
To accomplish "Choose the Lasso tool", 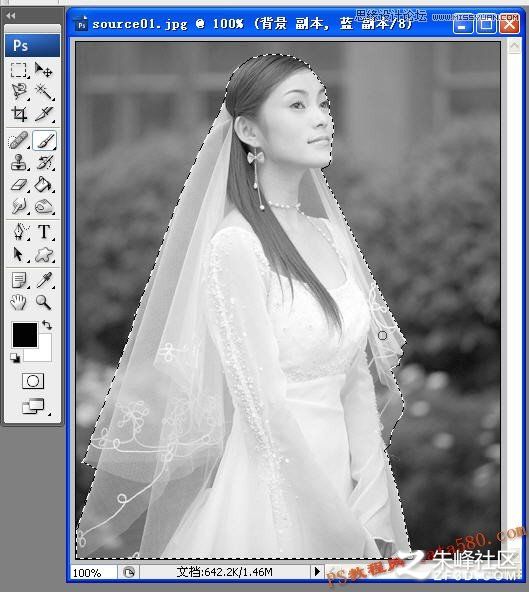I will click(19, 92).
